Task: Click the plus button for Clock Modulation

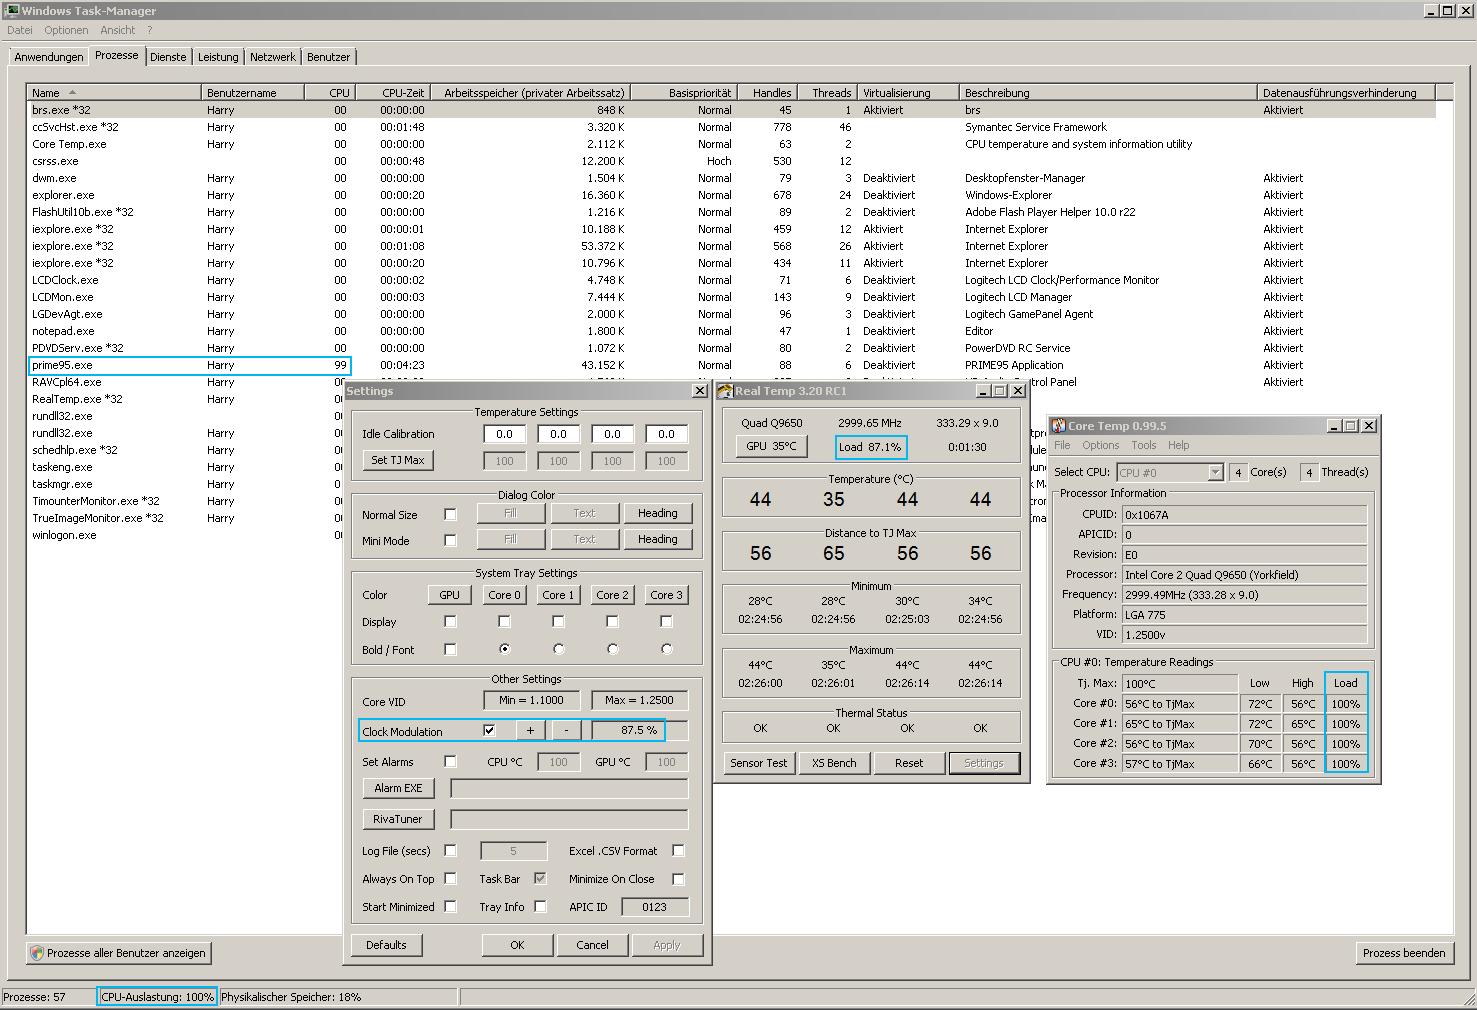Action: 530,730
